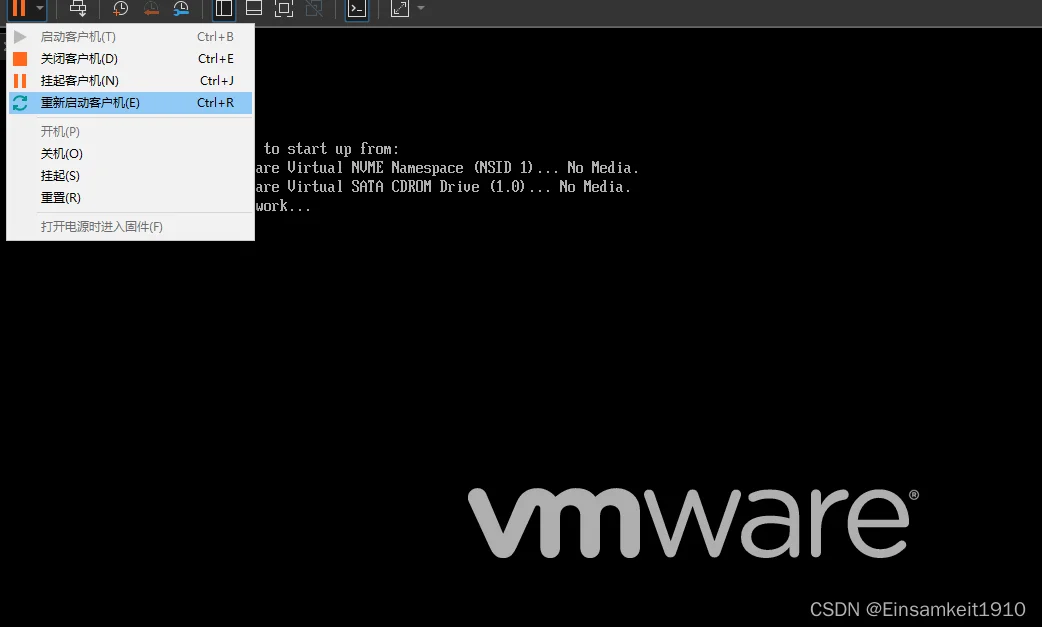The width and height of the screenshot is (1042, 627).
Task: Revert to snapshot using the clock-arrow icon
Action: point(151,8)
